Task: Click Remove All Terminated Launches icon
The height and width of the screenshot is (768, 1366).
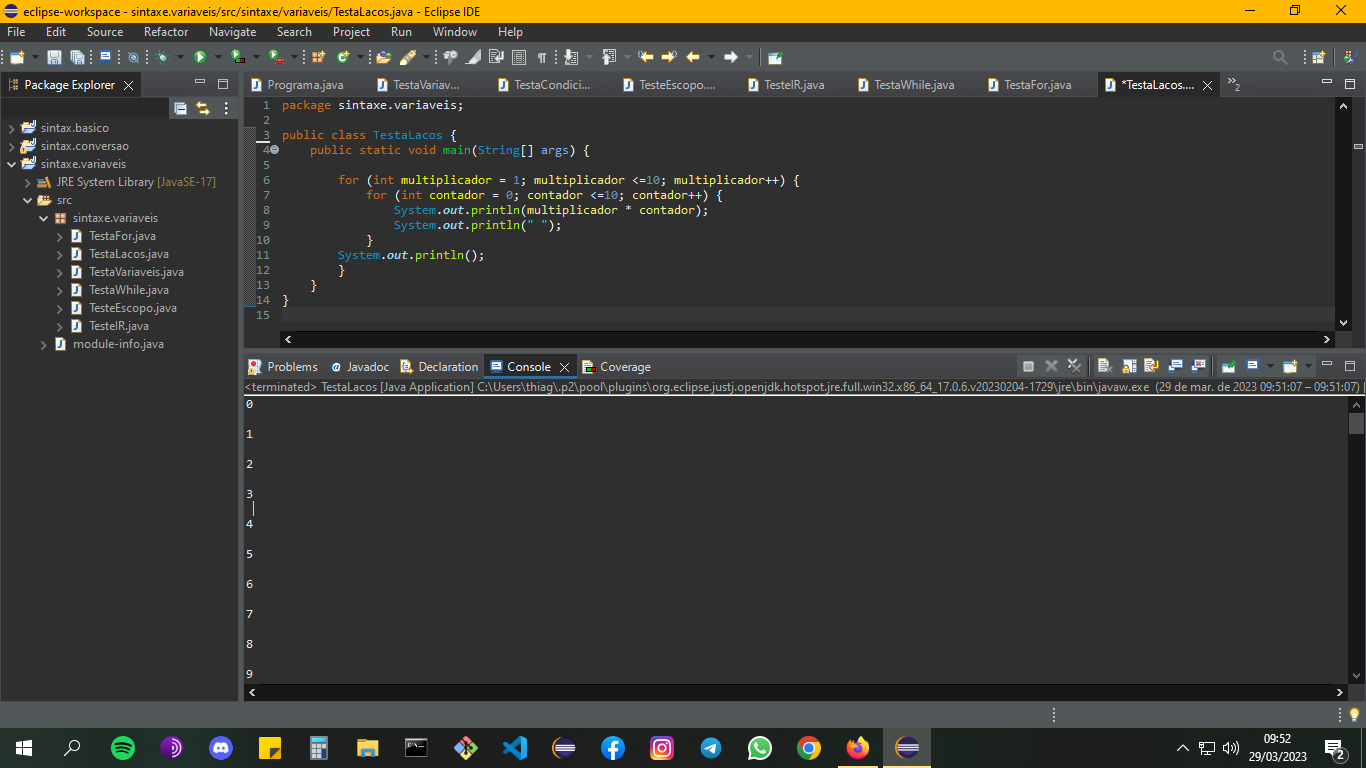Action: pyautogui.click(x=1074, y=366)
